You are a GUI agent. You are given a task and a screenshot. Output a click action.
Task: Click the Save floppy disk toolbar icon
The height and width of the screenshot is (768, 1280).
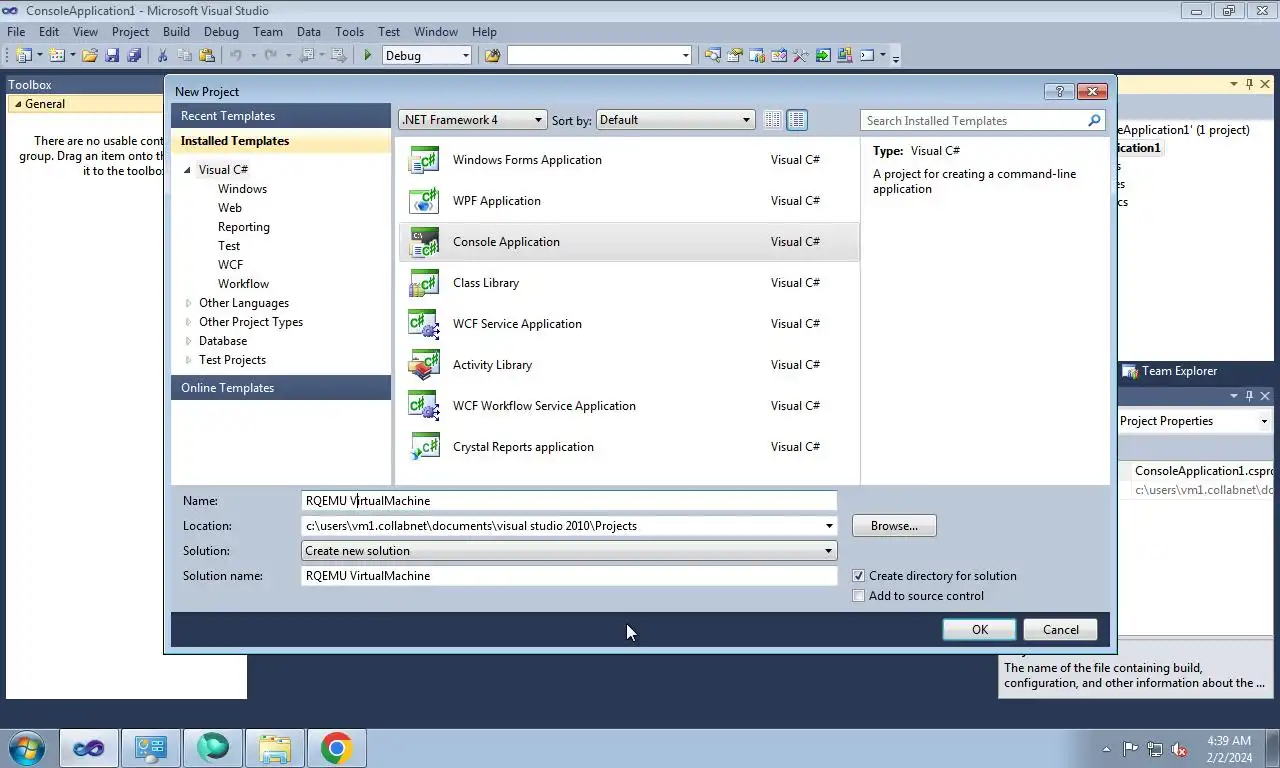click(112, 56)
